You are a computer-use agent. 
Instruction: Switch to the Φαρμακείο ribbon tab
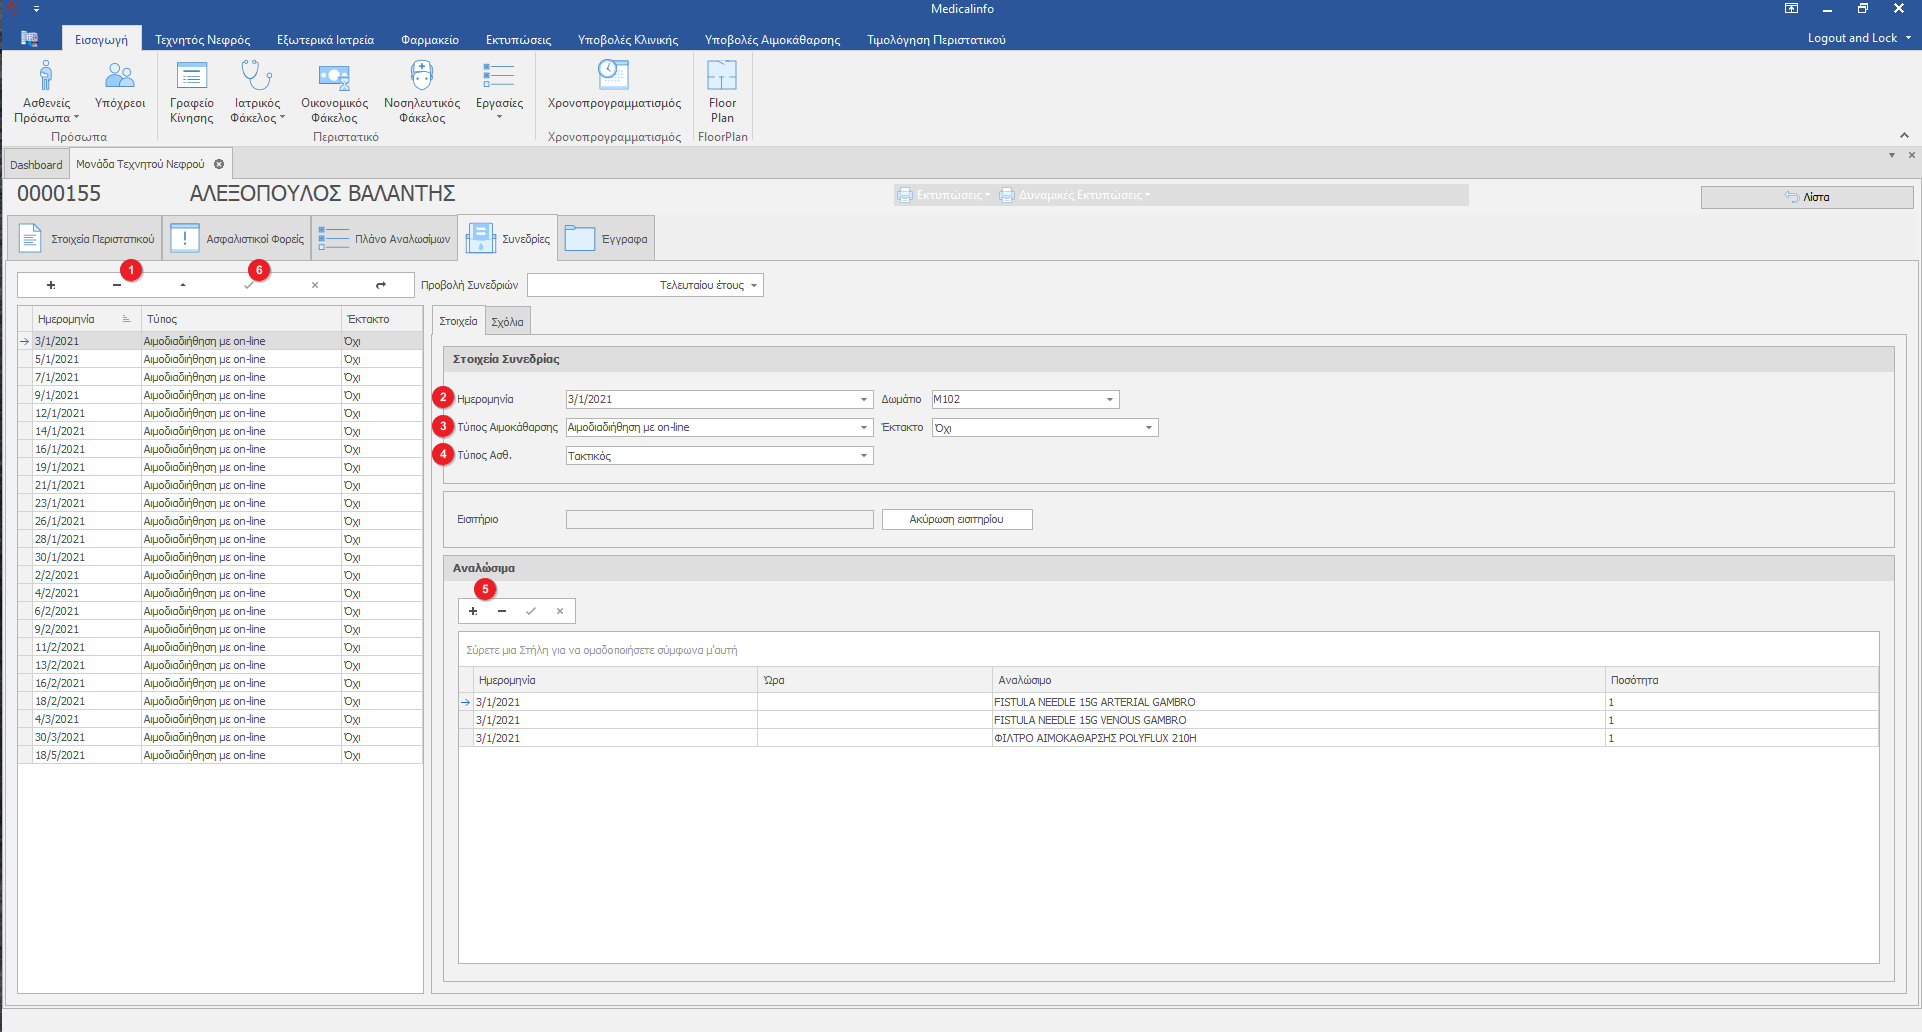pos(430,40)
